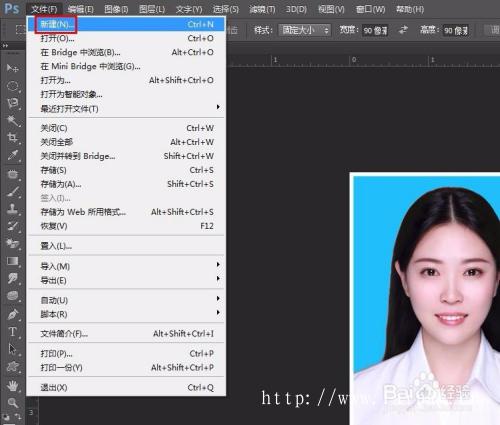The width and height of the screenshot is (500, 425).
Task: Choose 新建(N)... from File menu
Action: (x=126, y=24)
